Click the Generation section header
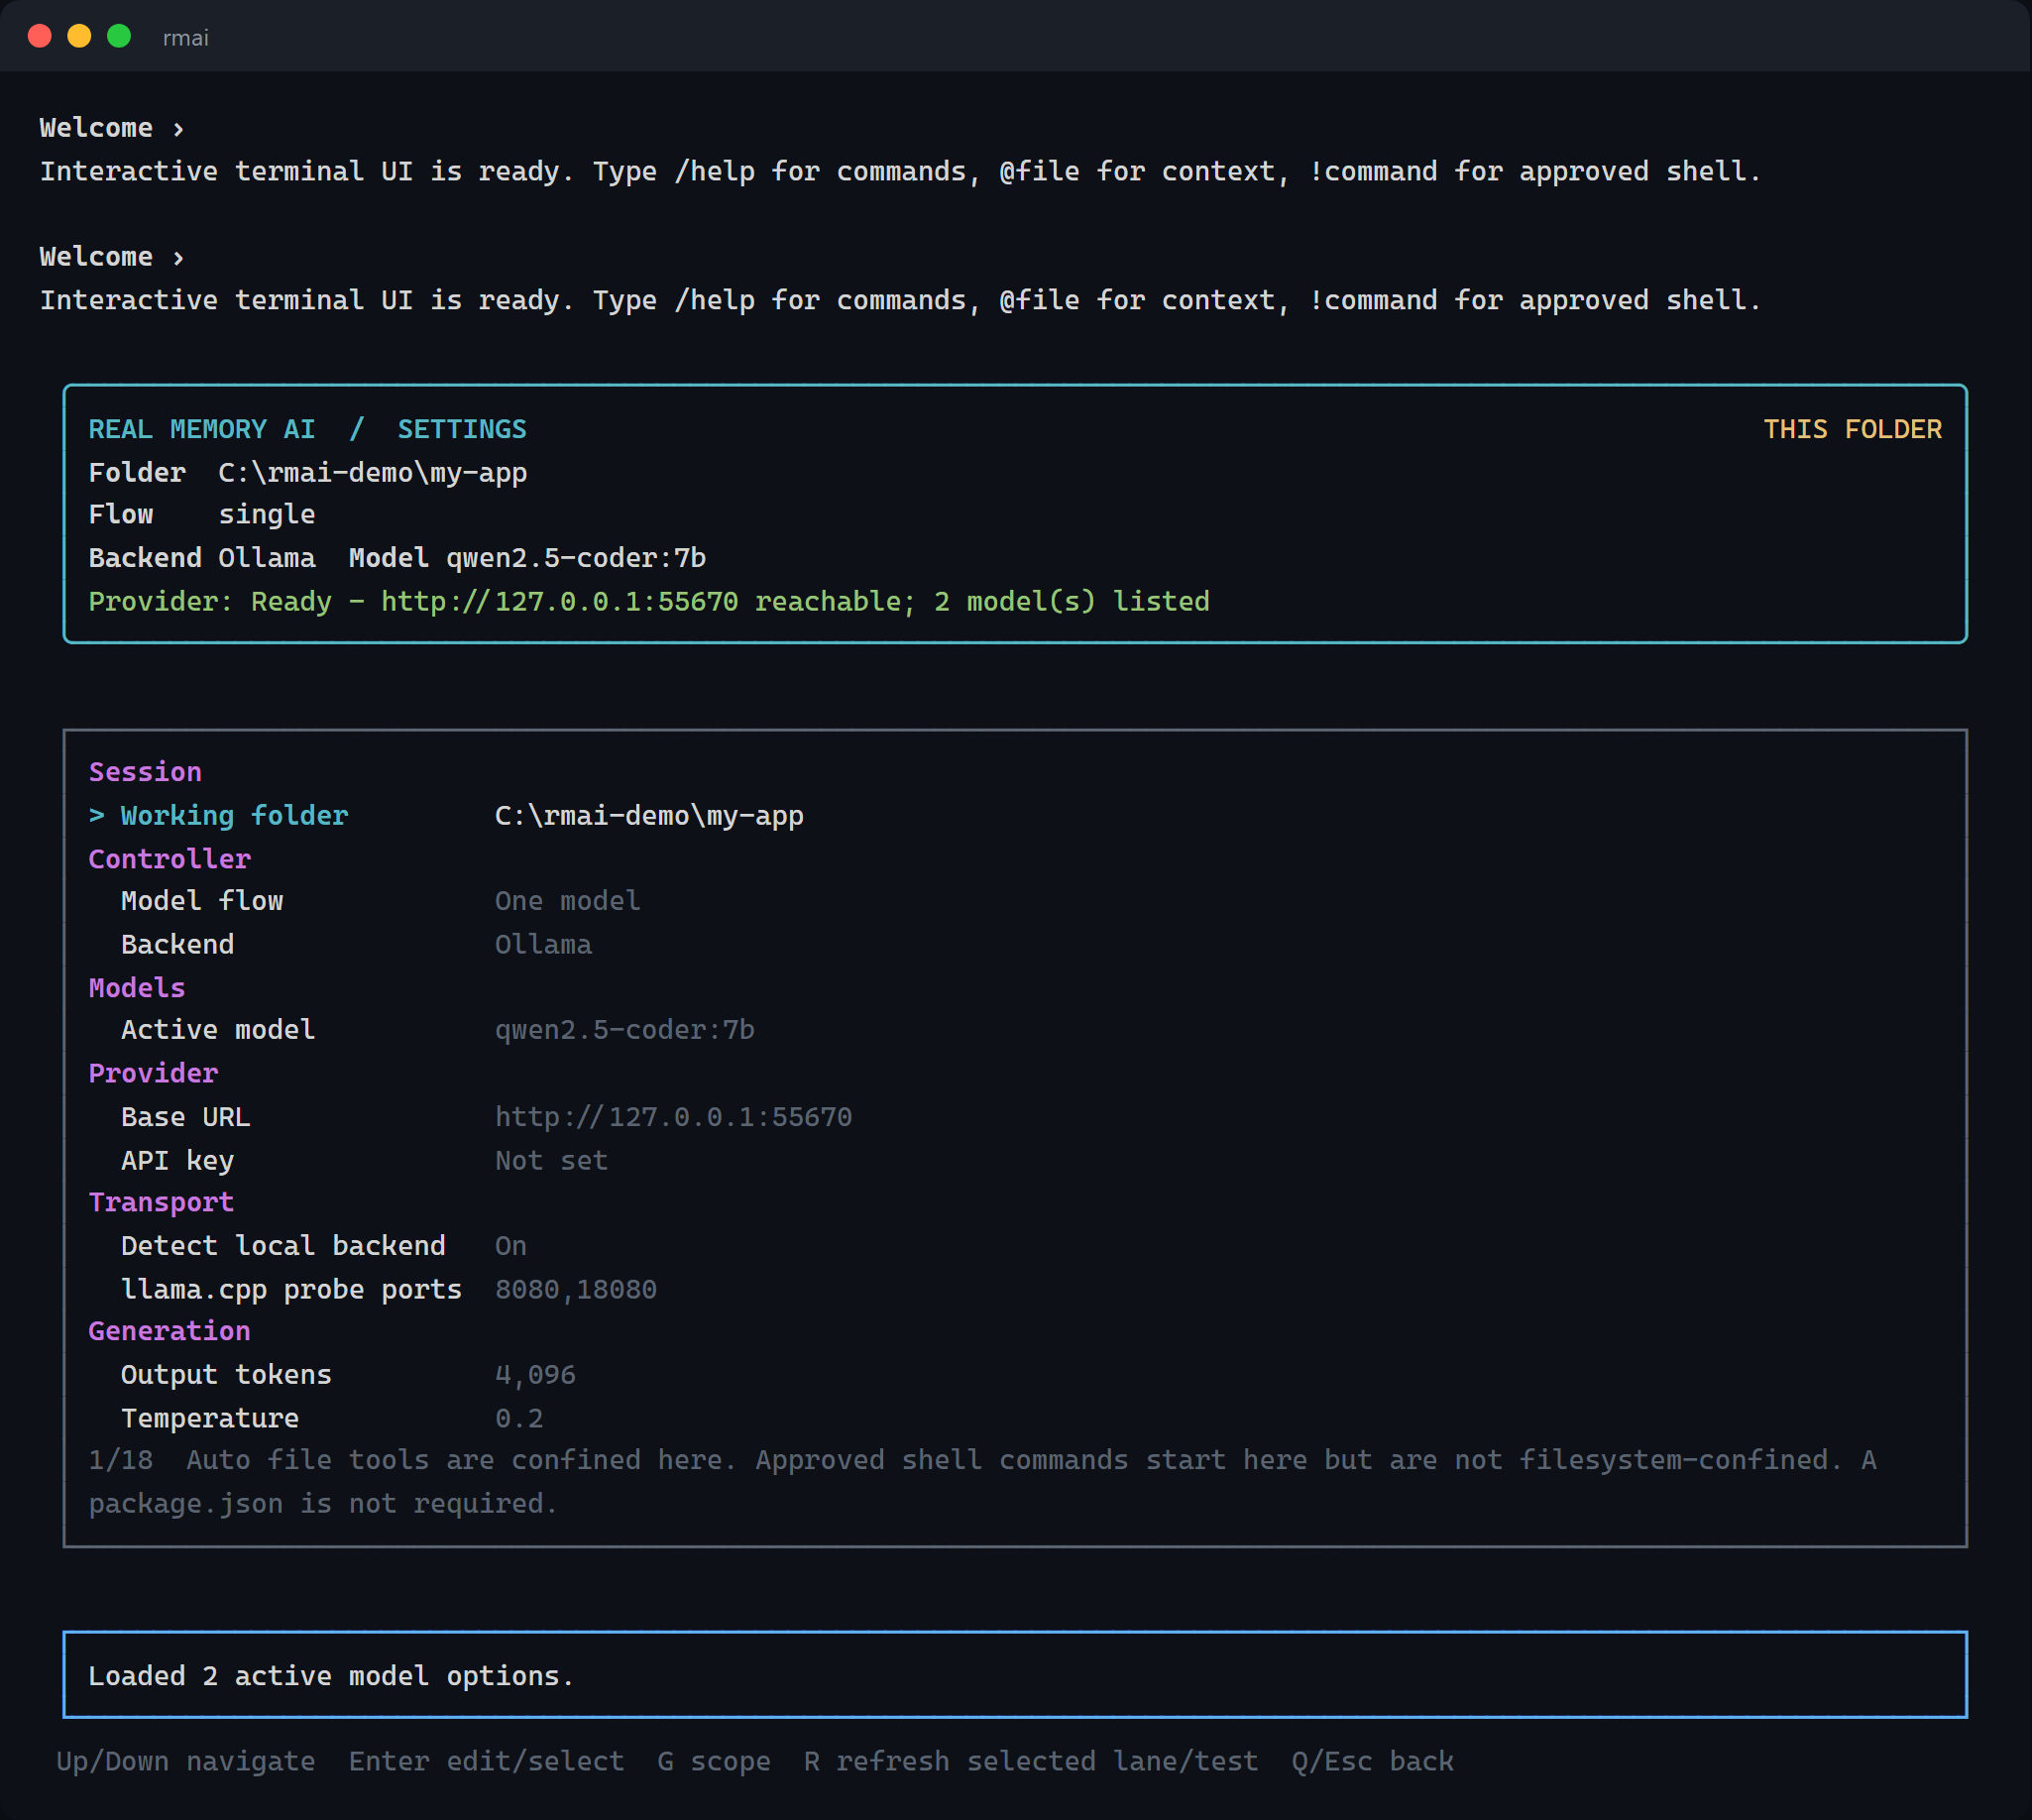This screenshot has width=2032, height=1820. click(x=169, y=1331)
